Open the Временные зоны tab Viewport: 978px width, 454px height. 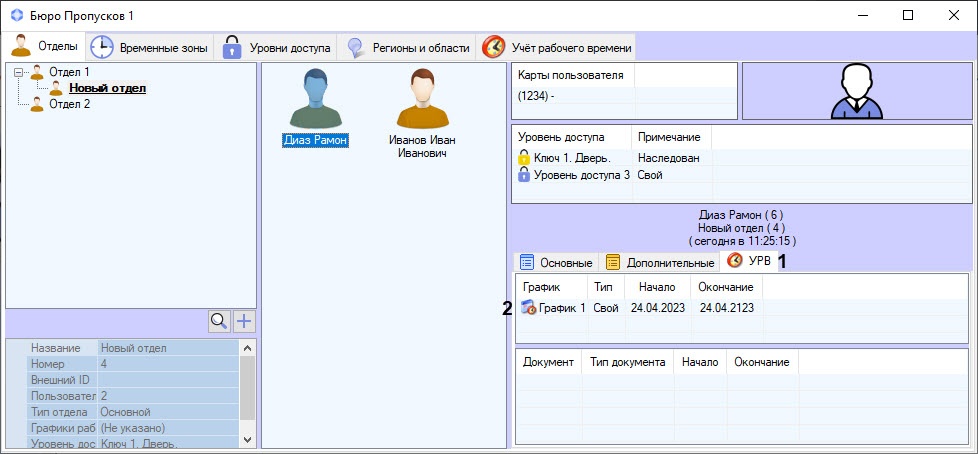[150, 47]
